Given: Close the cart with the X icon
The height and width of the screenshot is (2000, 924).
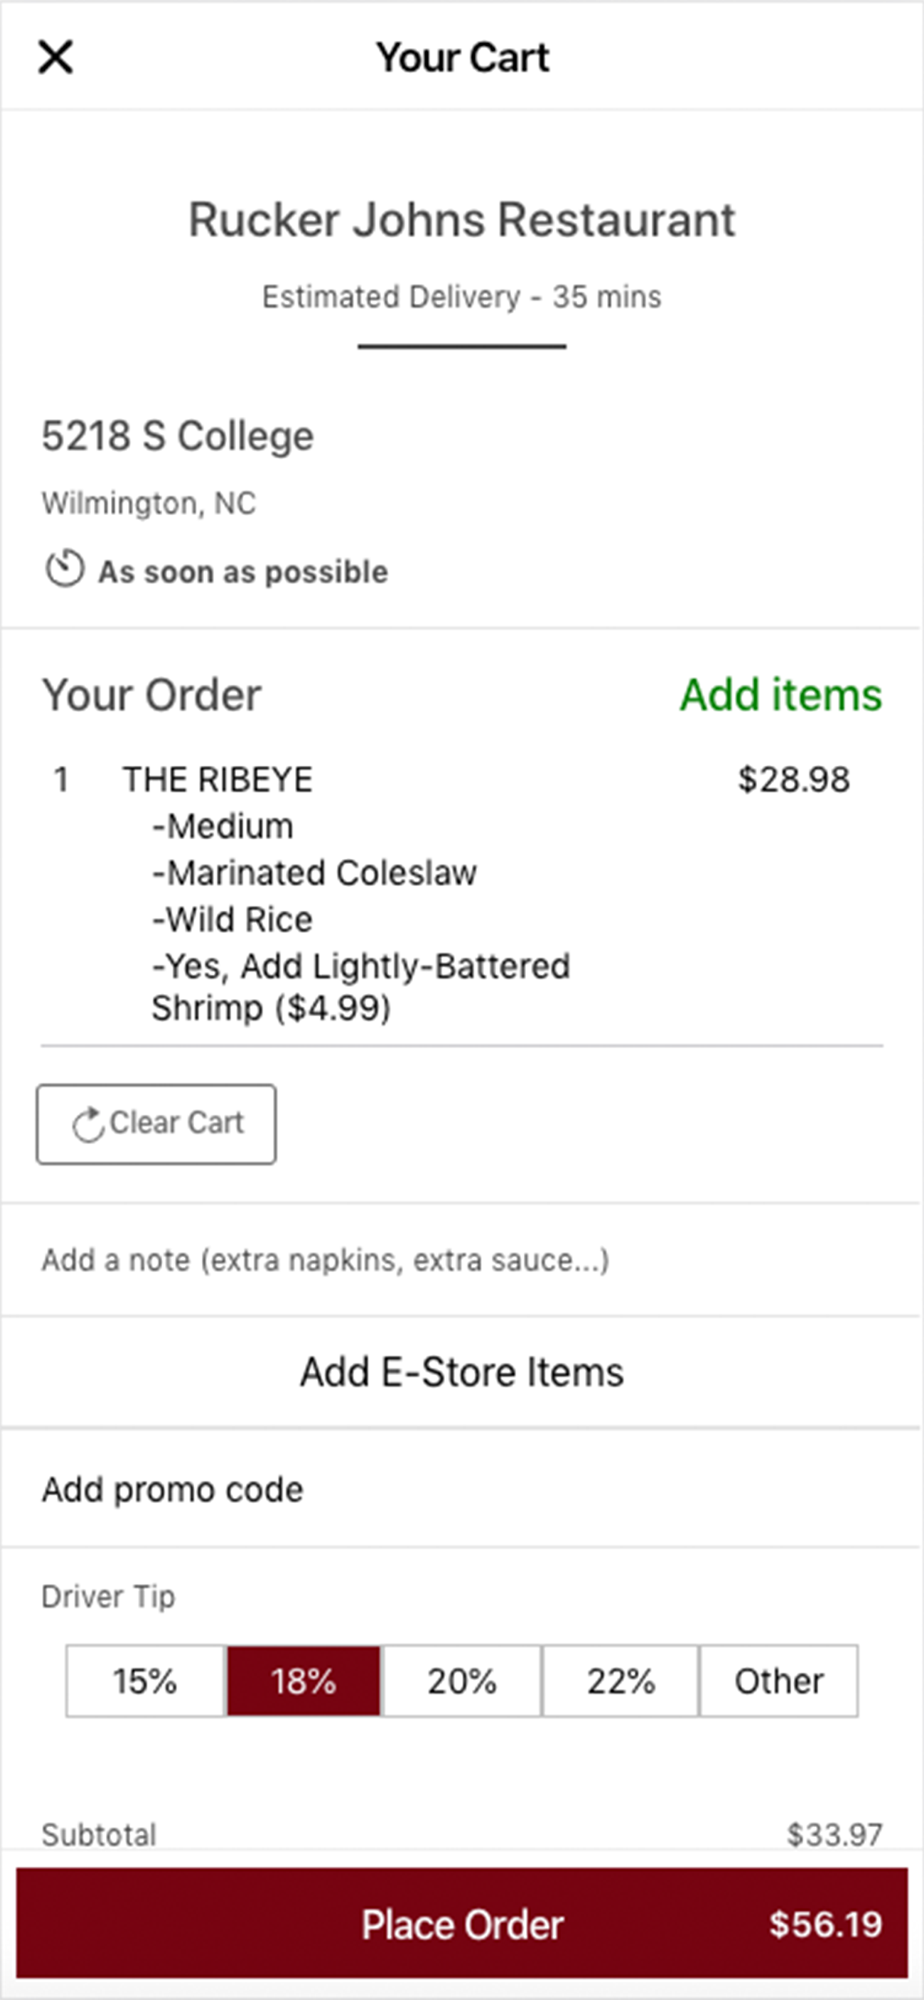Looking at the screenshot, I should 56,57.
